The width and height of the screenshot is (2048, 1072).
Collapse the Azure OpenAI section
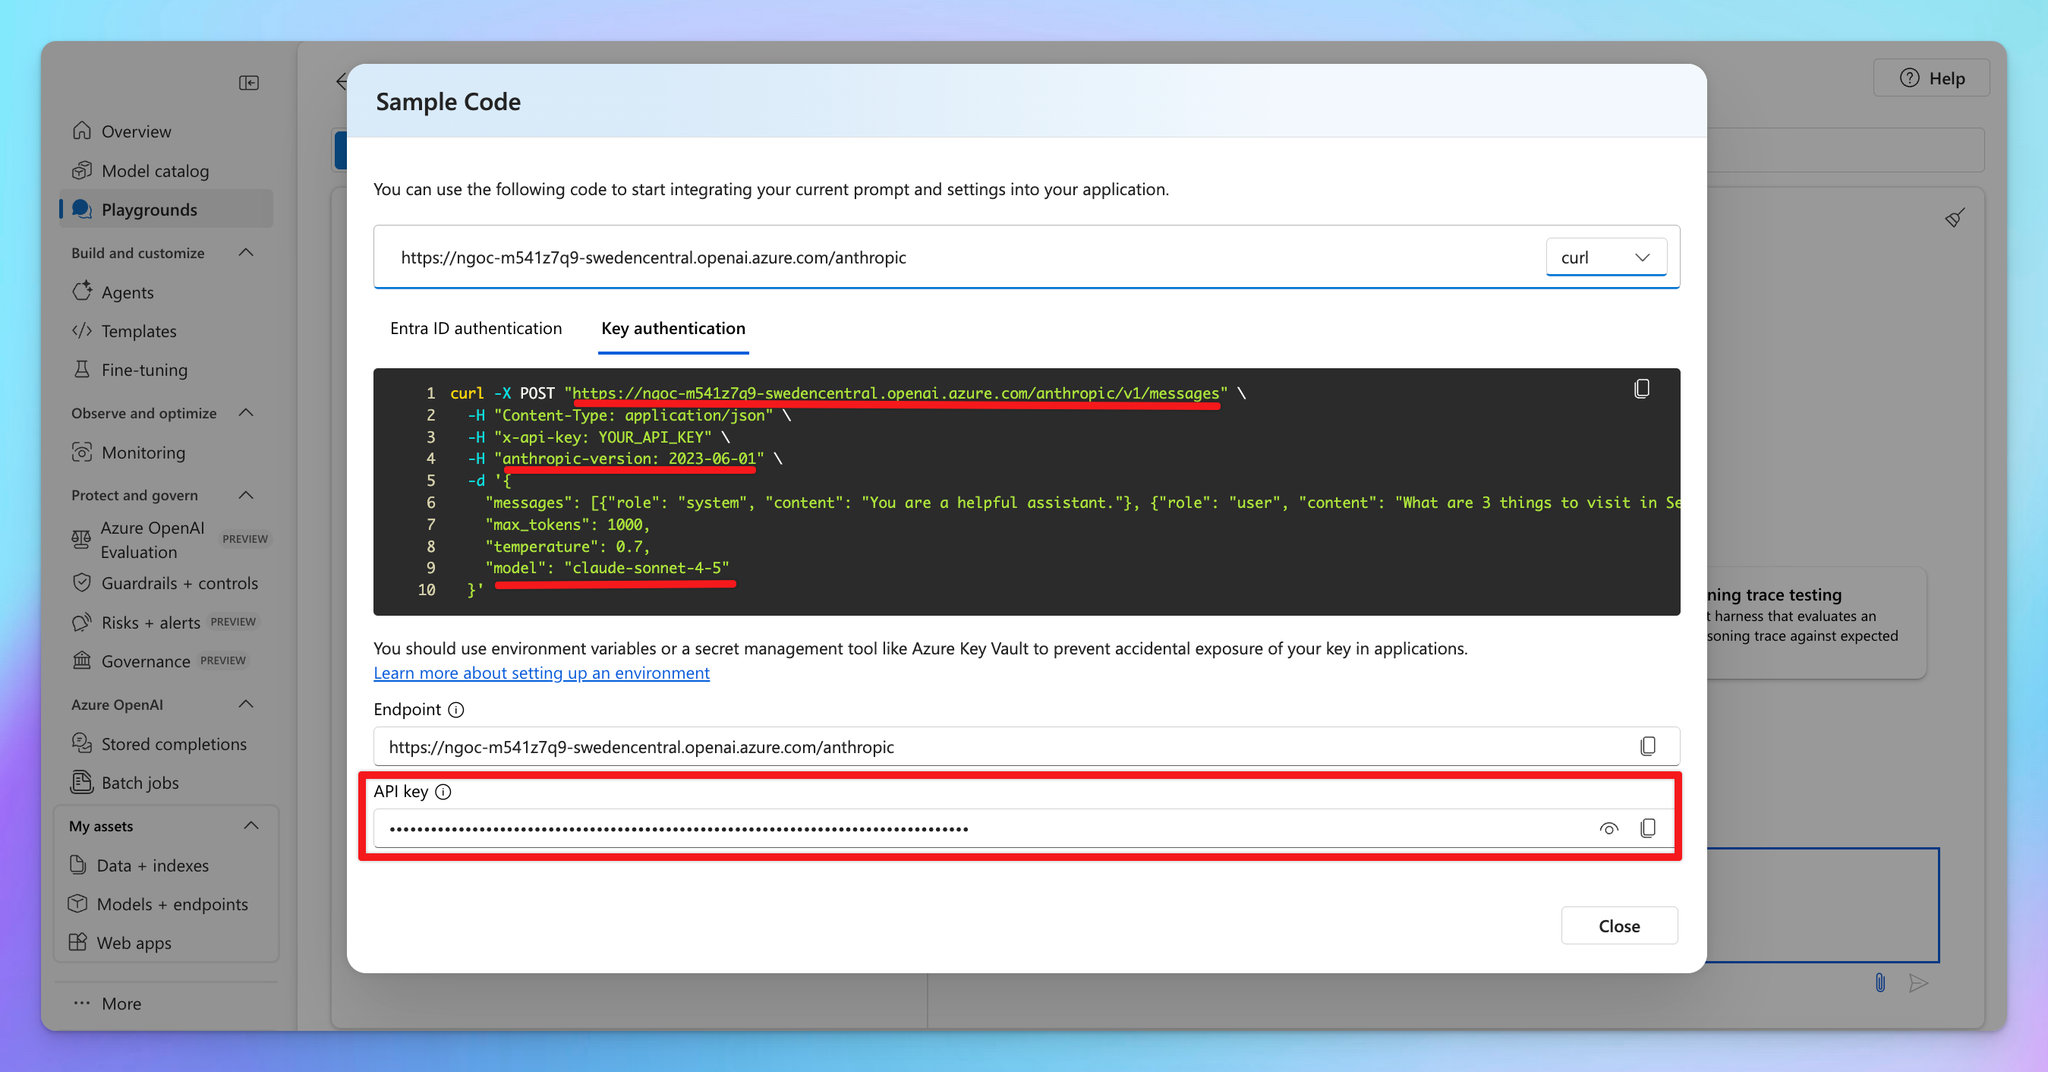(x=246, y=704)
